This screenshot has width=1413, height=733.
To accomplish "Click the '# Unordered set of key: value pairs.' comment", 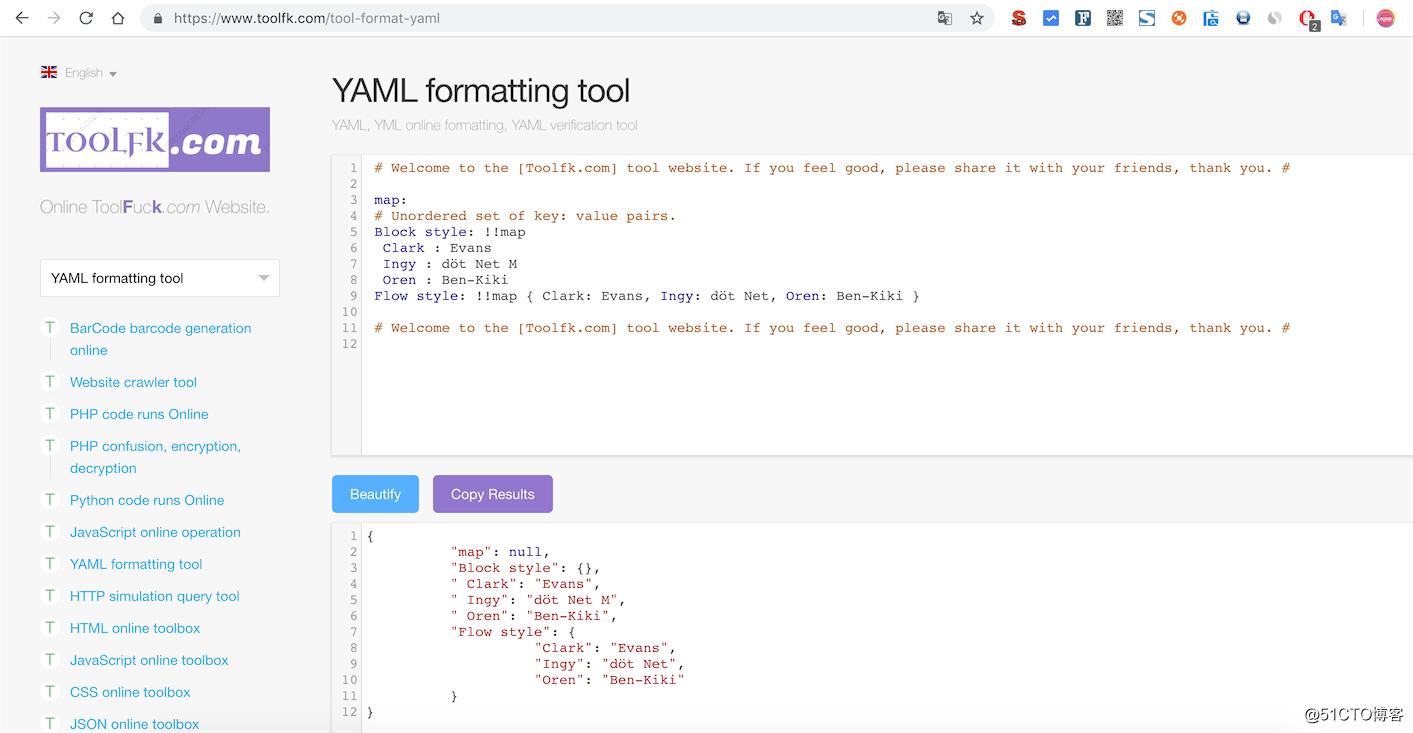I will pos(525,216).
